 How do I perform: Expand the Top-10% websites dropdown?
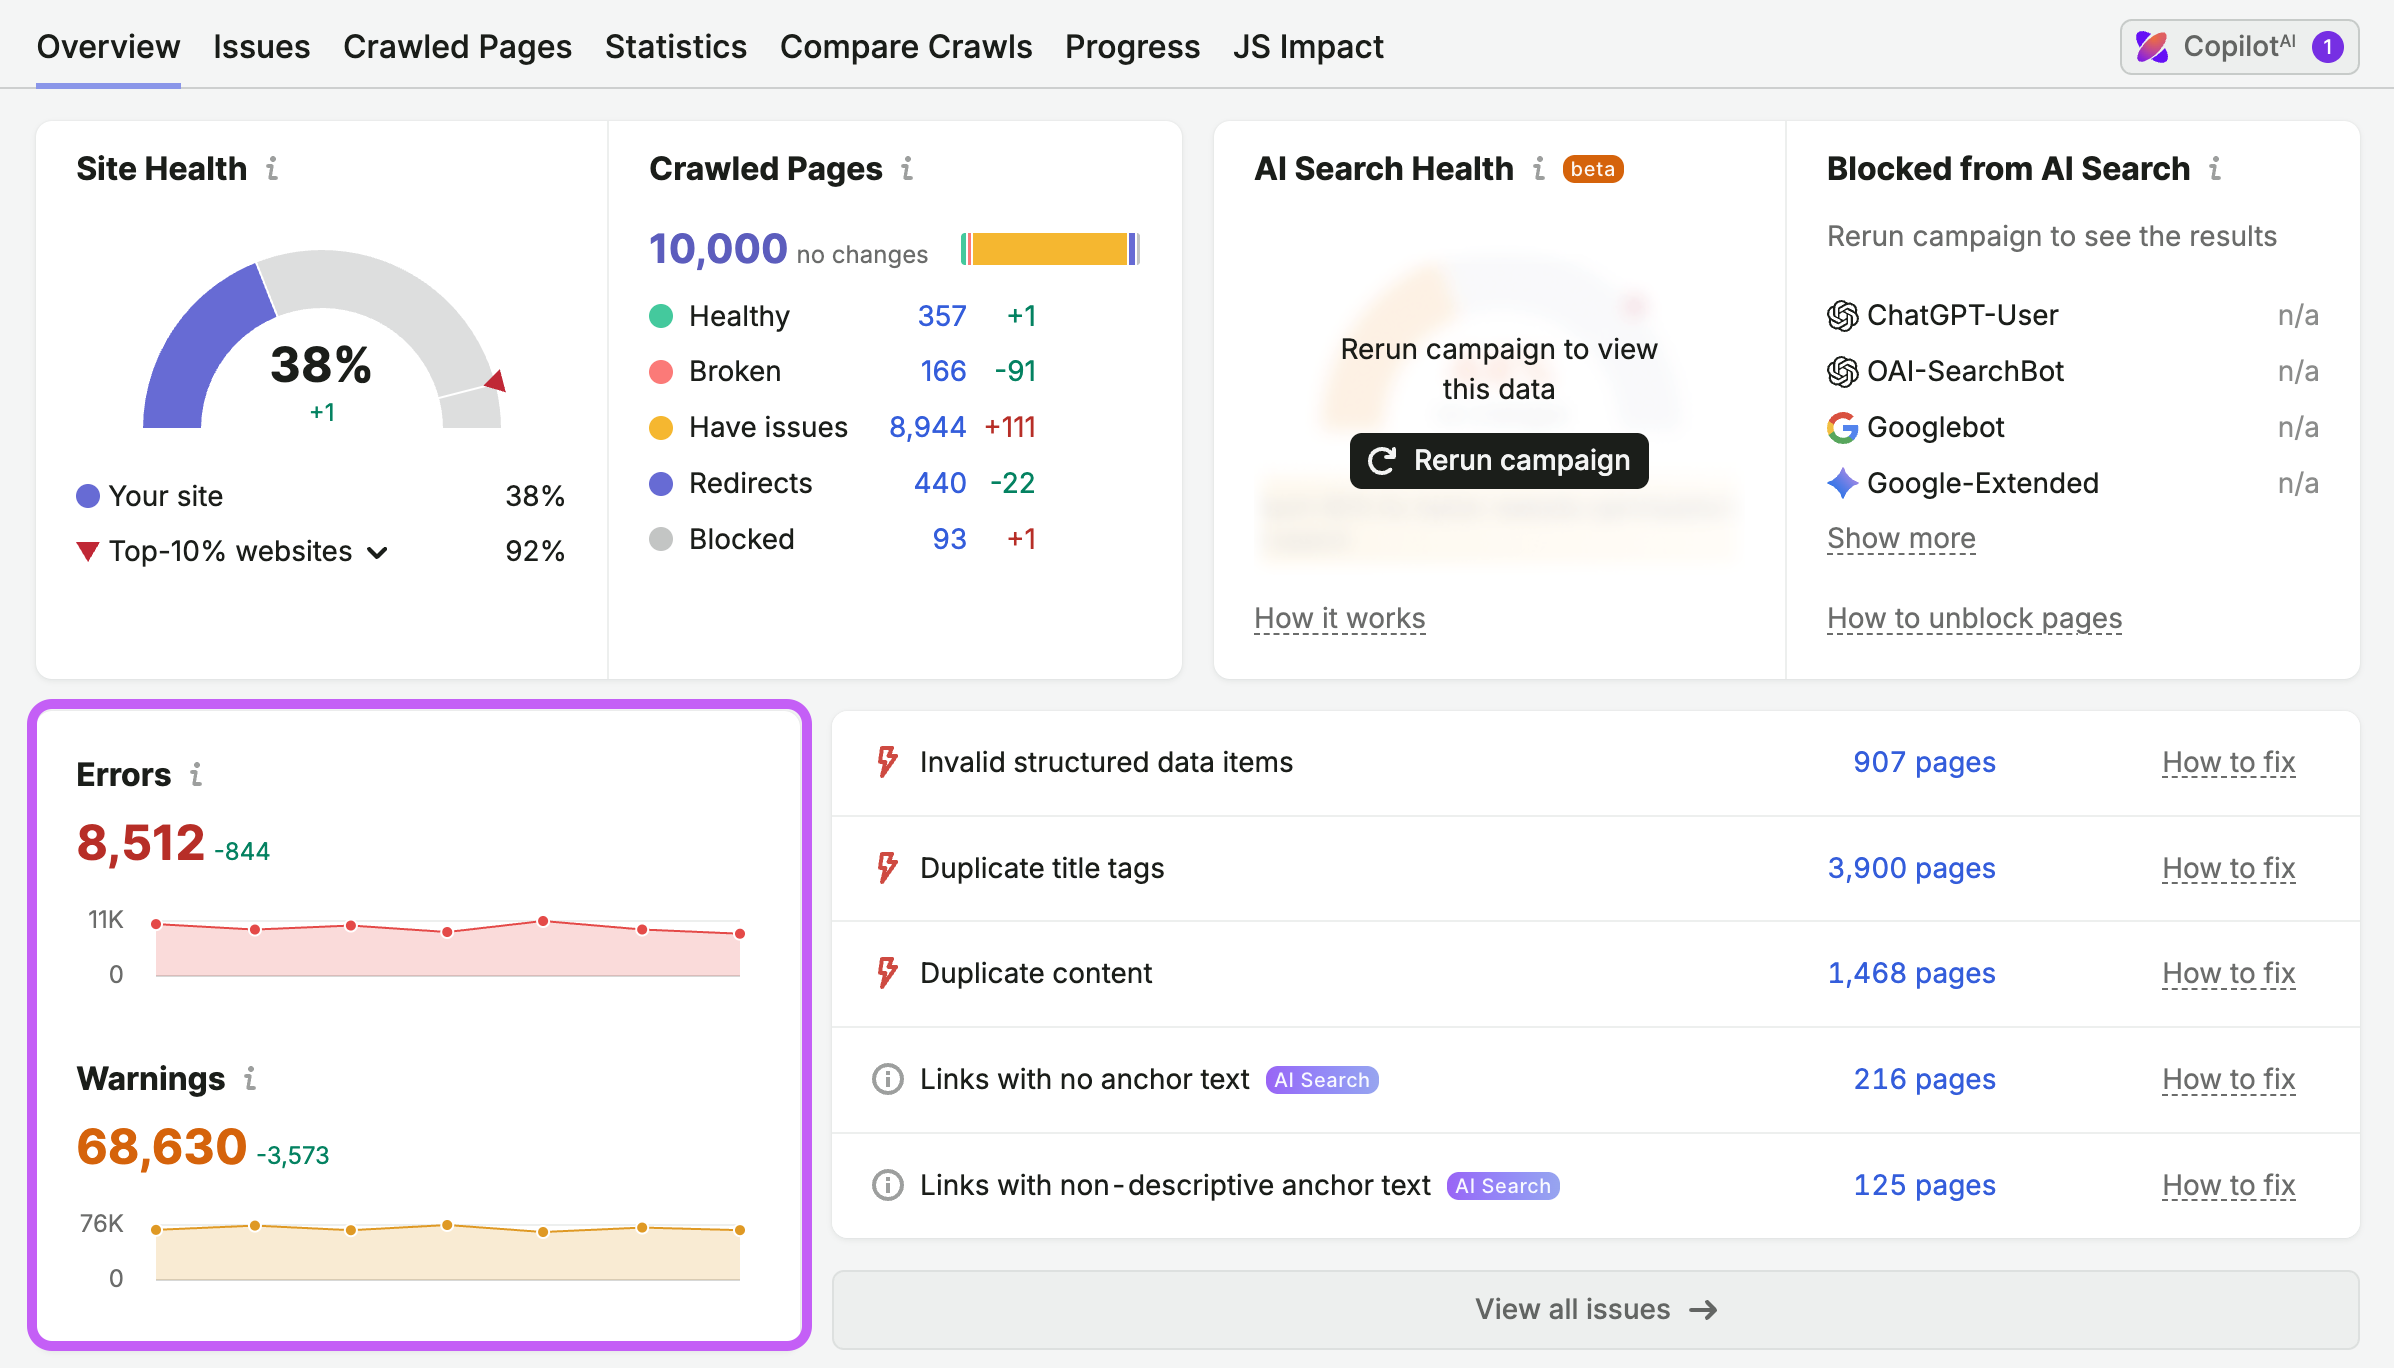click(377, 552)
